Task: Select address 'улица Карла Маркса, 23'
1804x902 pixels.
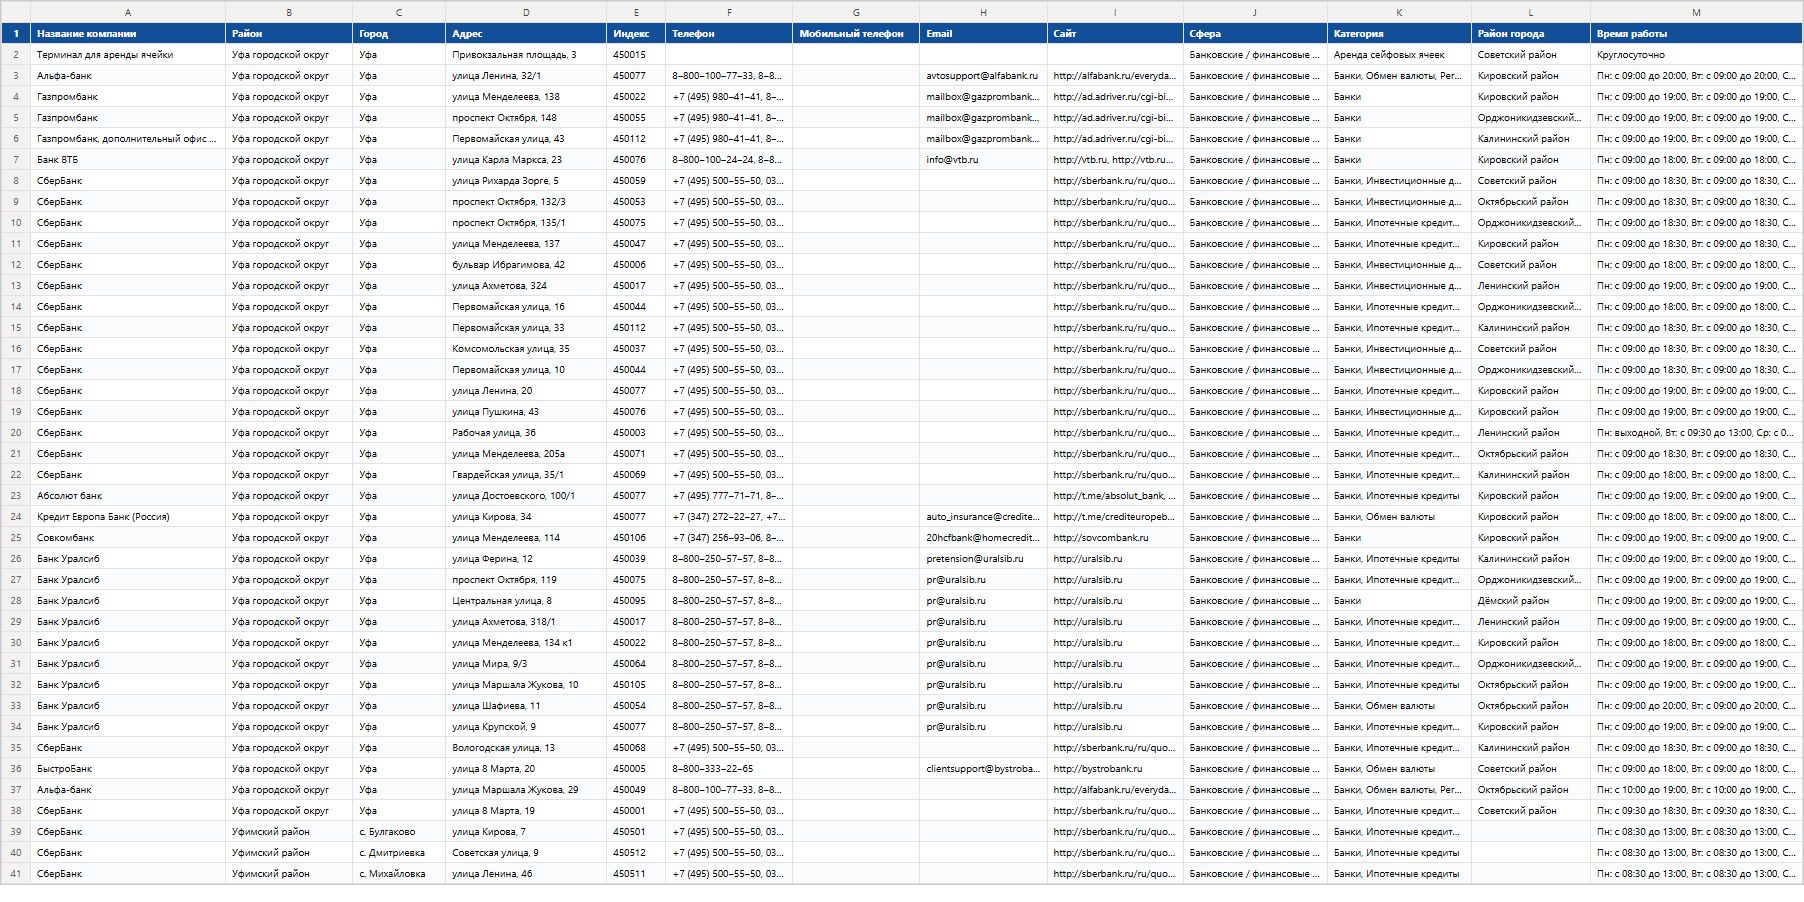Action: coord(526,160)
